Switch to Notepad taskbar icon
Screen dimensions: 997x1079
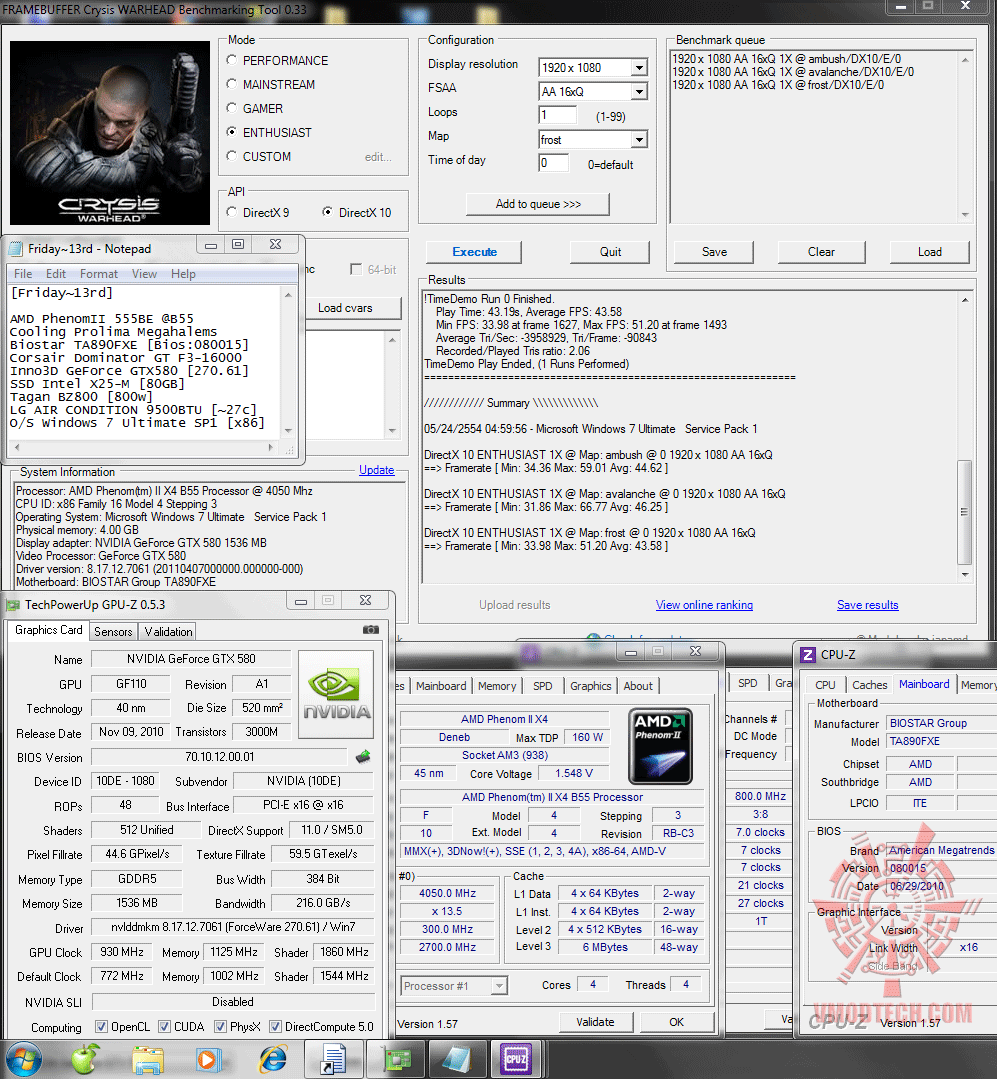tap(457, 1059)
